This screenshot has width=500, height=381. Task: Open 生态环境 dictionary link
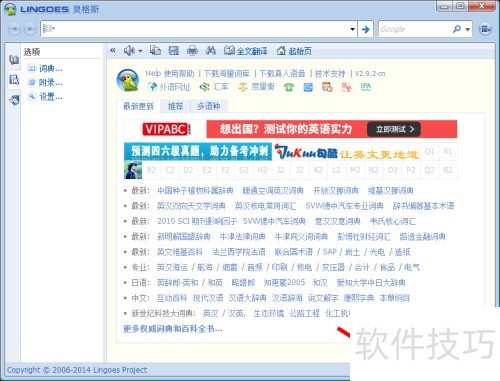pos(269,313)
